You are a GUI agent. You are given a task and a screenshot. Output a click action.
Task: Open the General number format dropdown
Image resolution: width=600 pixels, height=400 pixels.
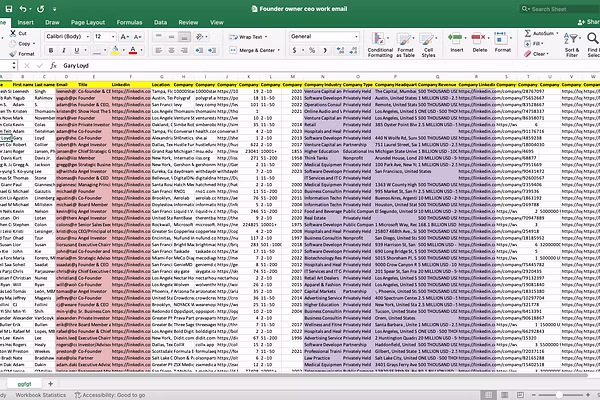(356, 37)
